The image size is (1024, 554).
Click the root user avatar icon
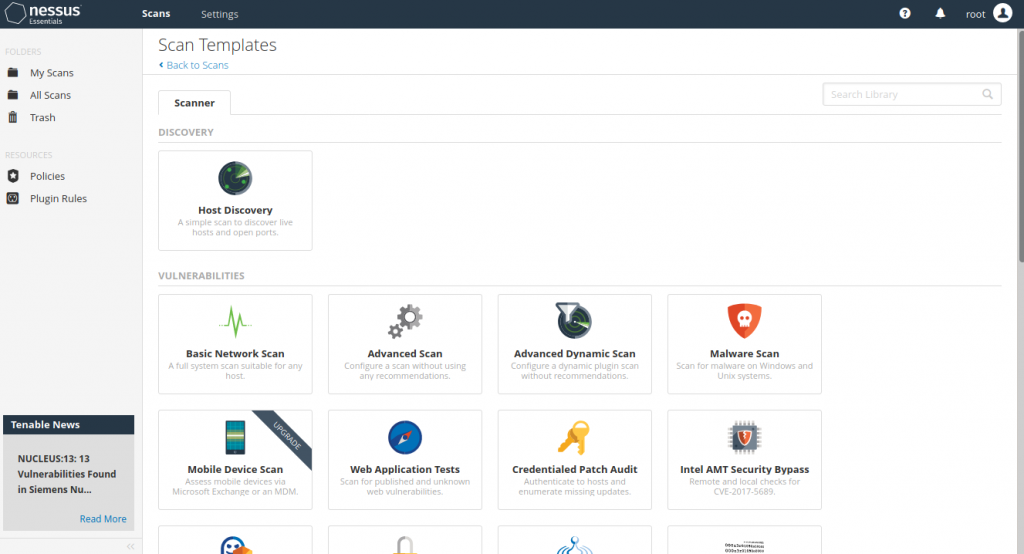(x=1002, y=12)
